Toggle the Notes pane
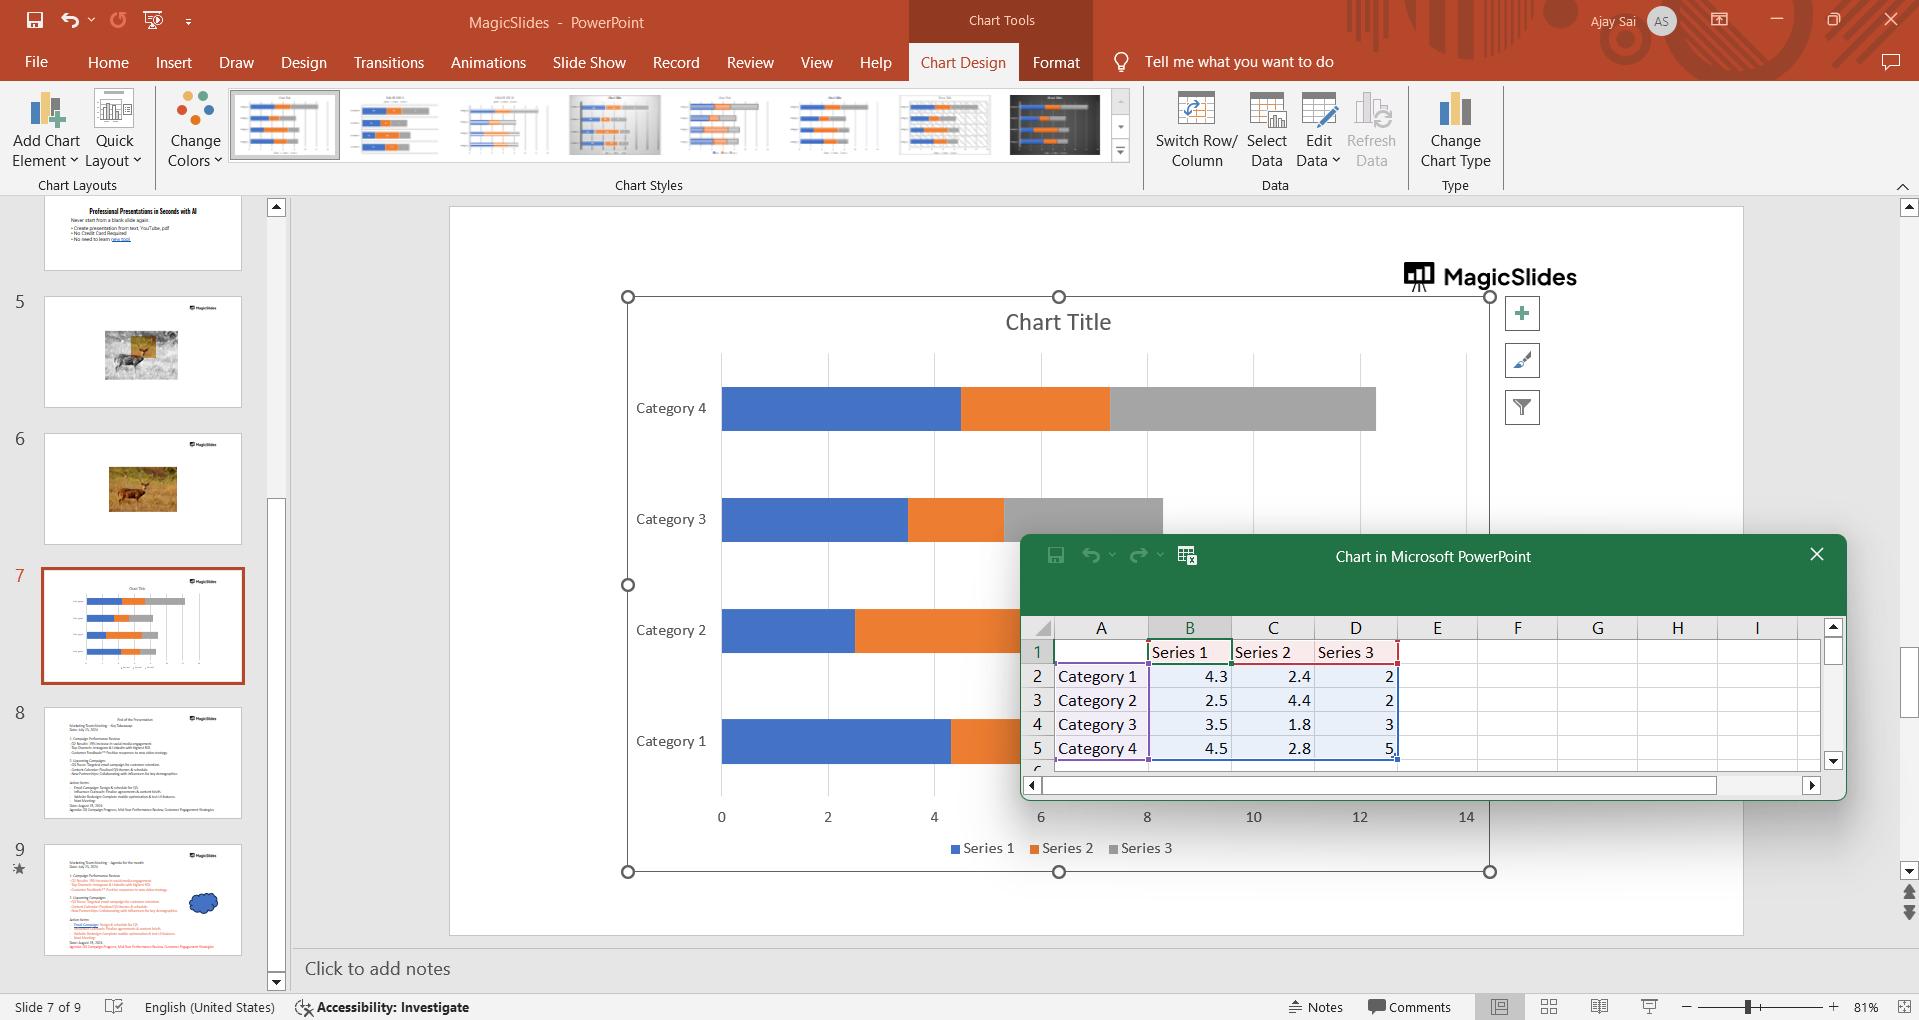This screenshot has height=1020, width=1919. pyautogui.click(x=1315, y=1007)
